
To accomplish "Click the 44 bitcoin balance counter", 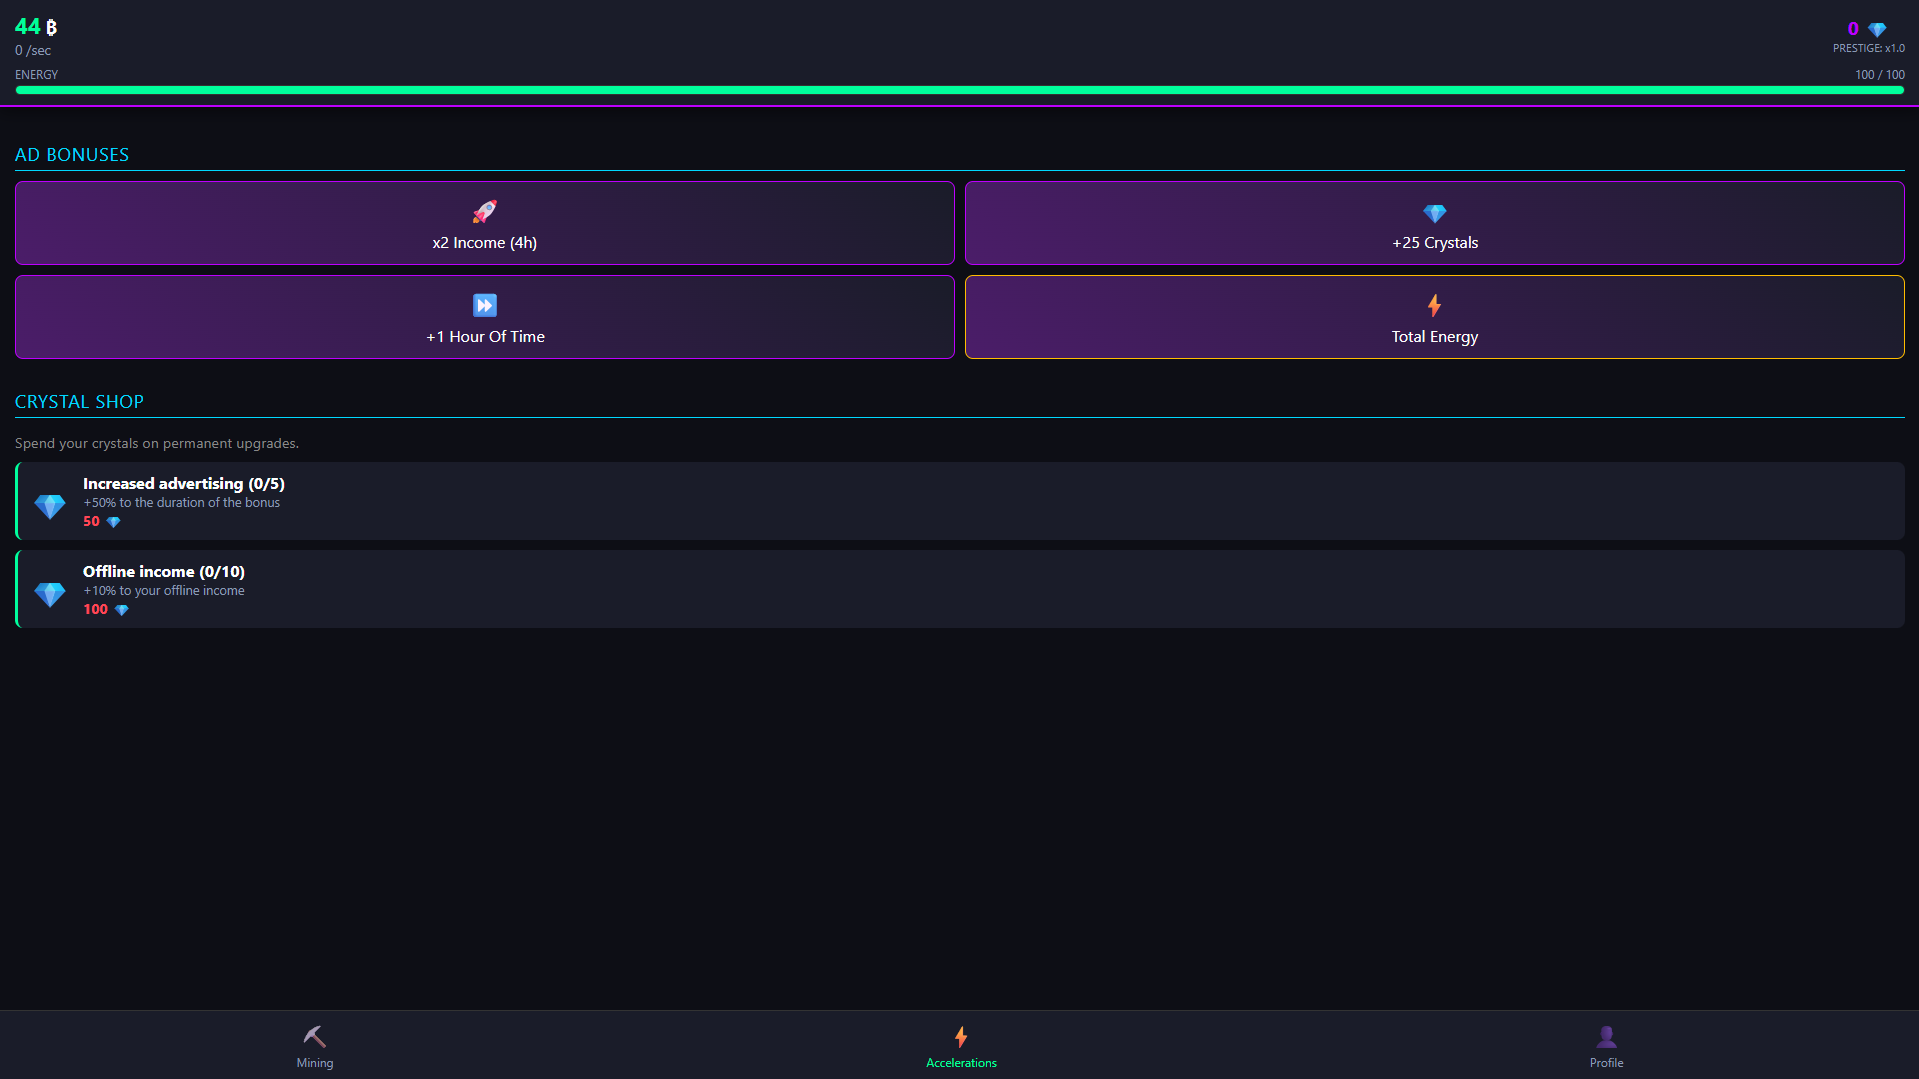I will (x=36, y=27).
